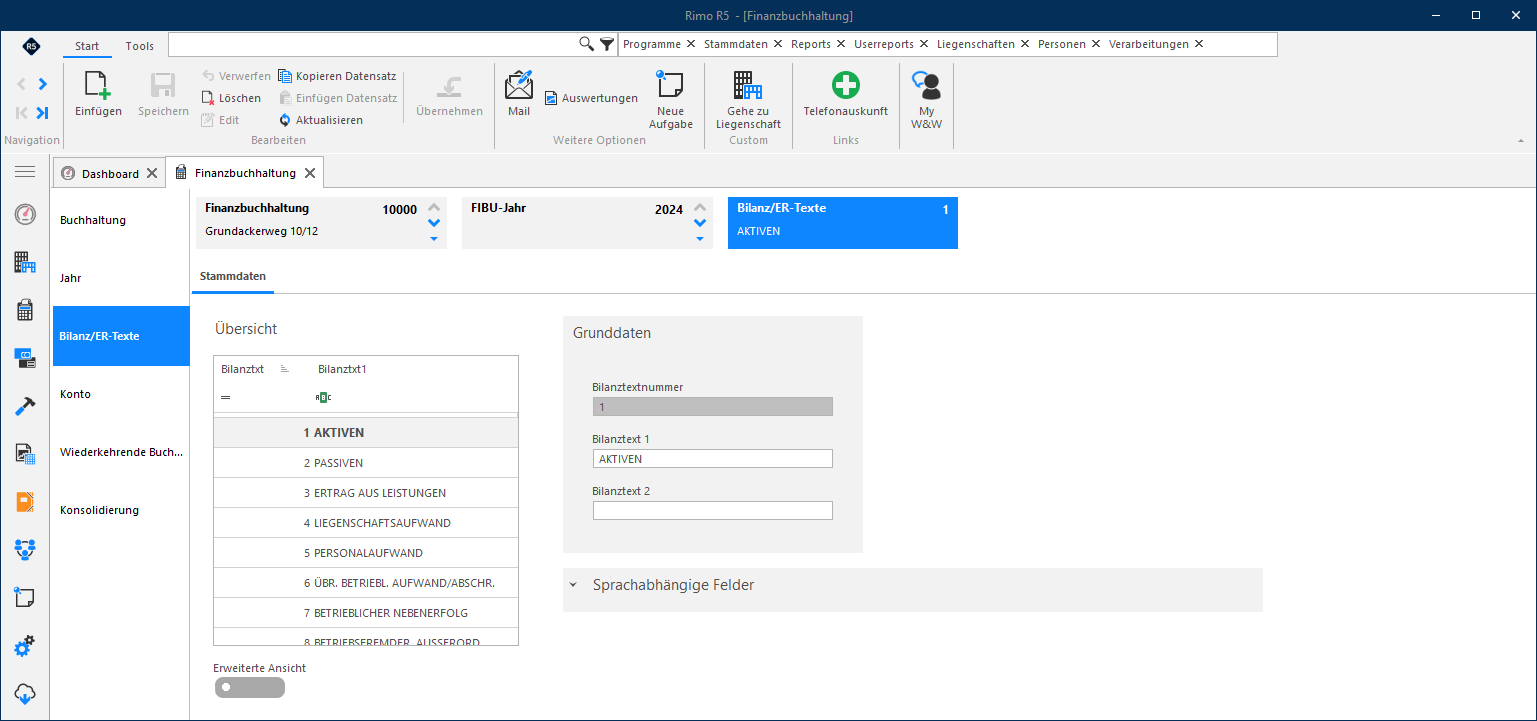Switch to the Dashboard tab
The width and height of the screenshot is (1537, 721).
(110, 173)
